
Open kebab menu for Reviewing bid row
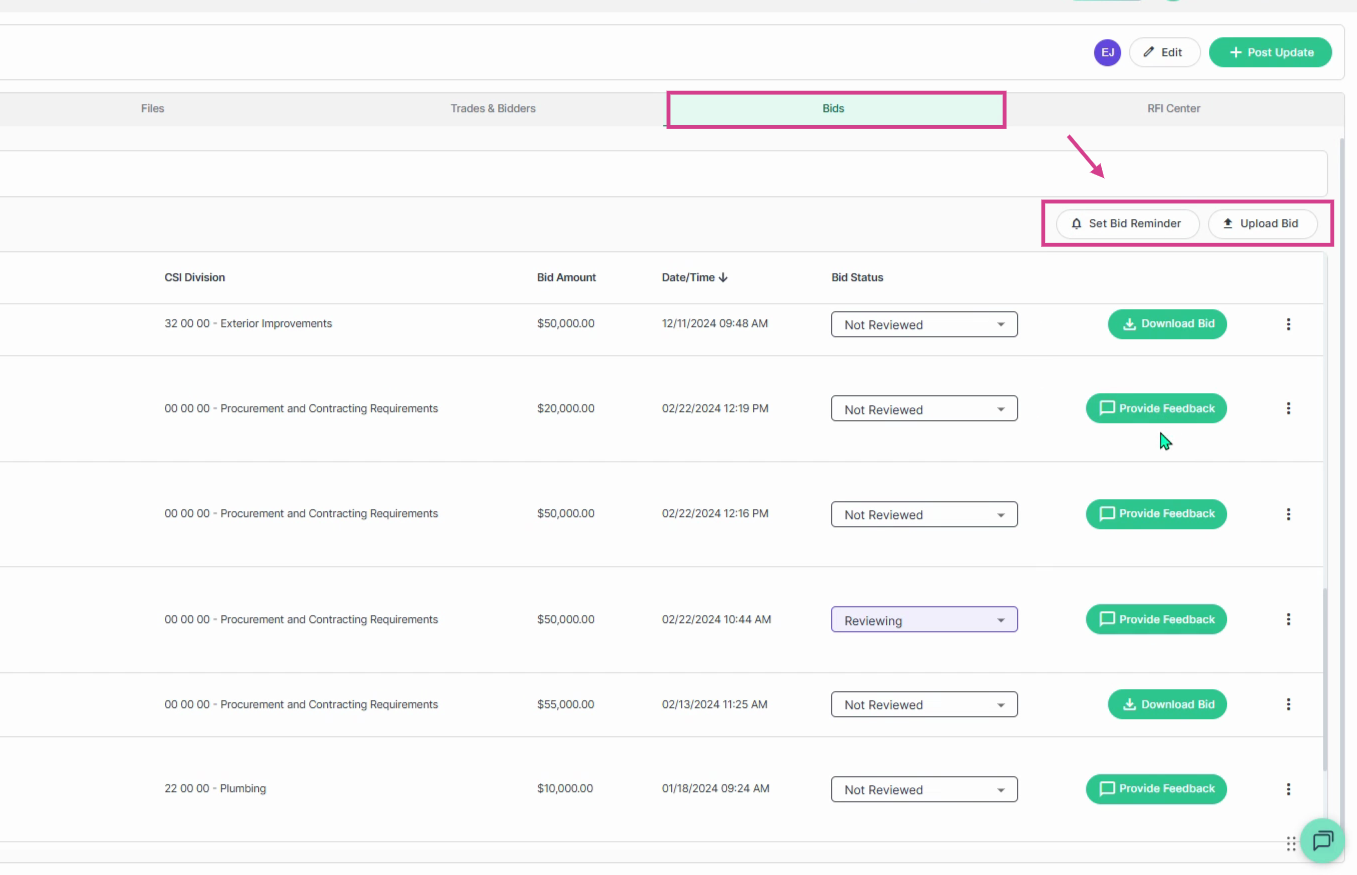(1288, 619)
